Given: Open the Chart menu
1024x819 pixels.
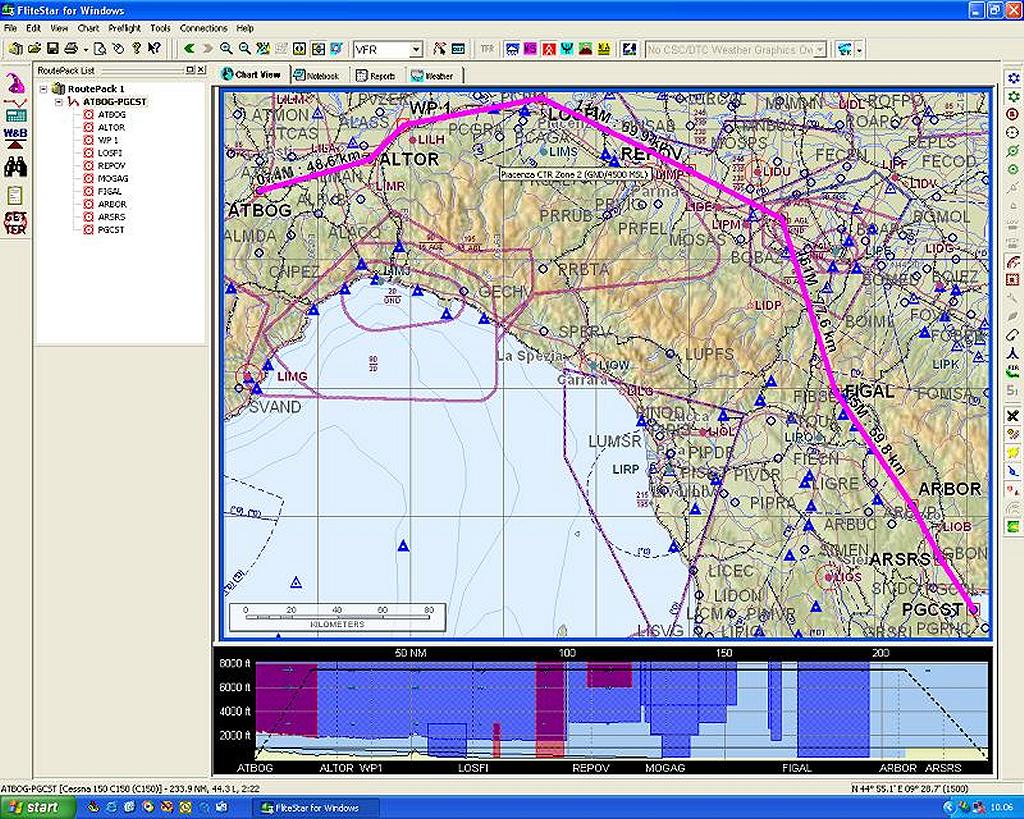Looking at the screenshot, I should [88, 29].
